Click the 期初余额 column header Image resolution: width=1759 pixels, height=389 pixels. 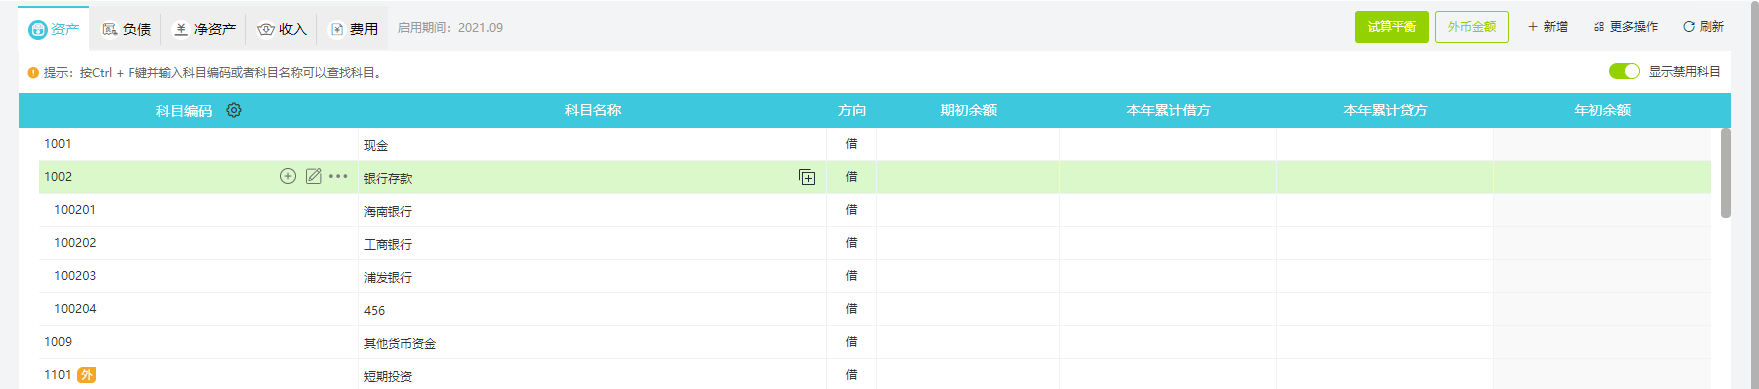(x=968, y=110)
